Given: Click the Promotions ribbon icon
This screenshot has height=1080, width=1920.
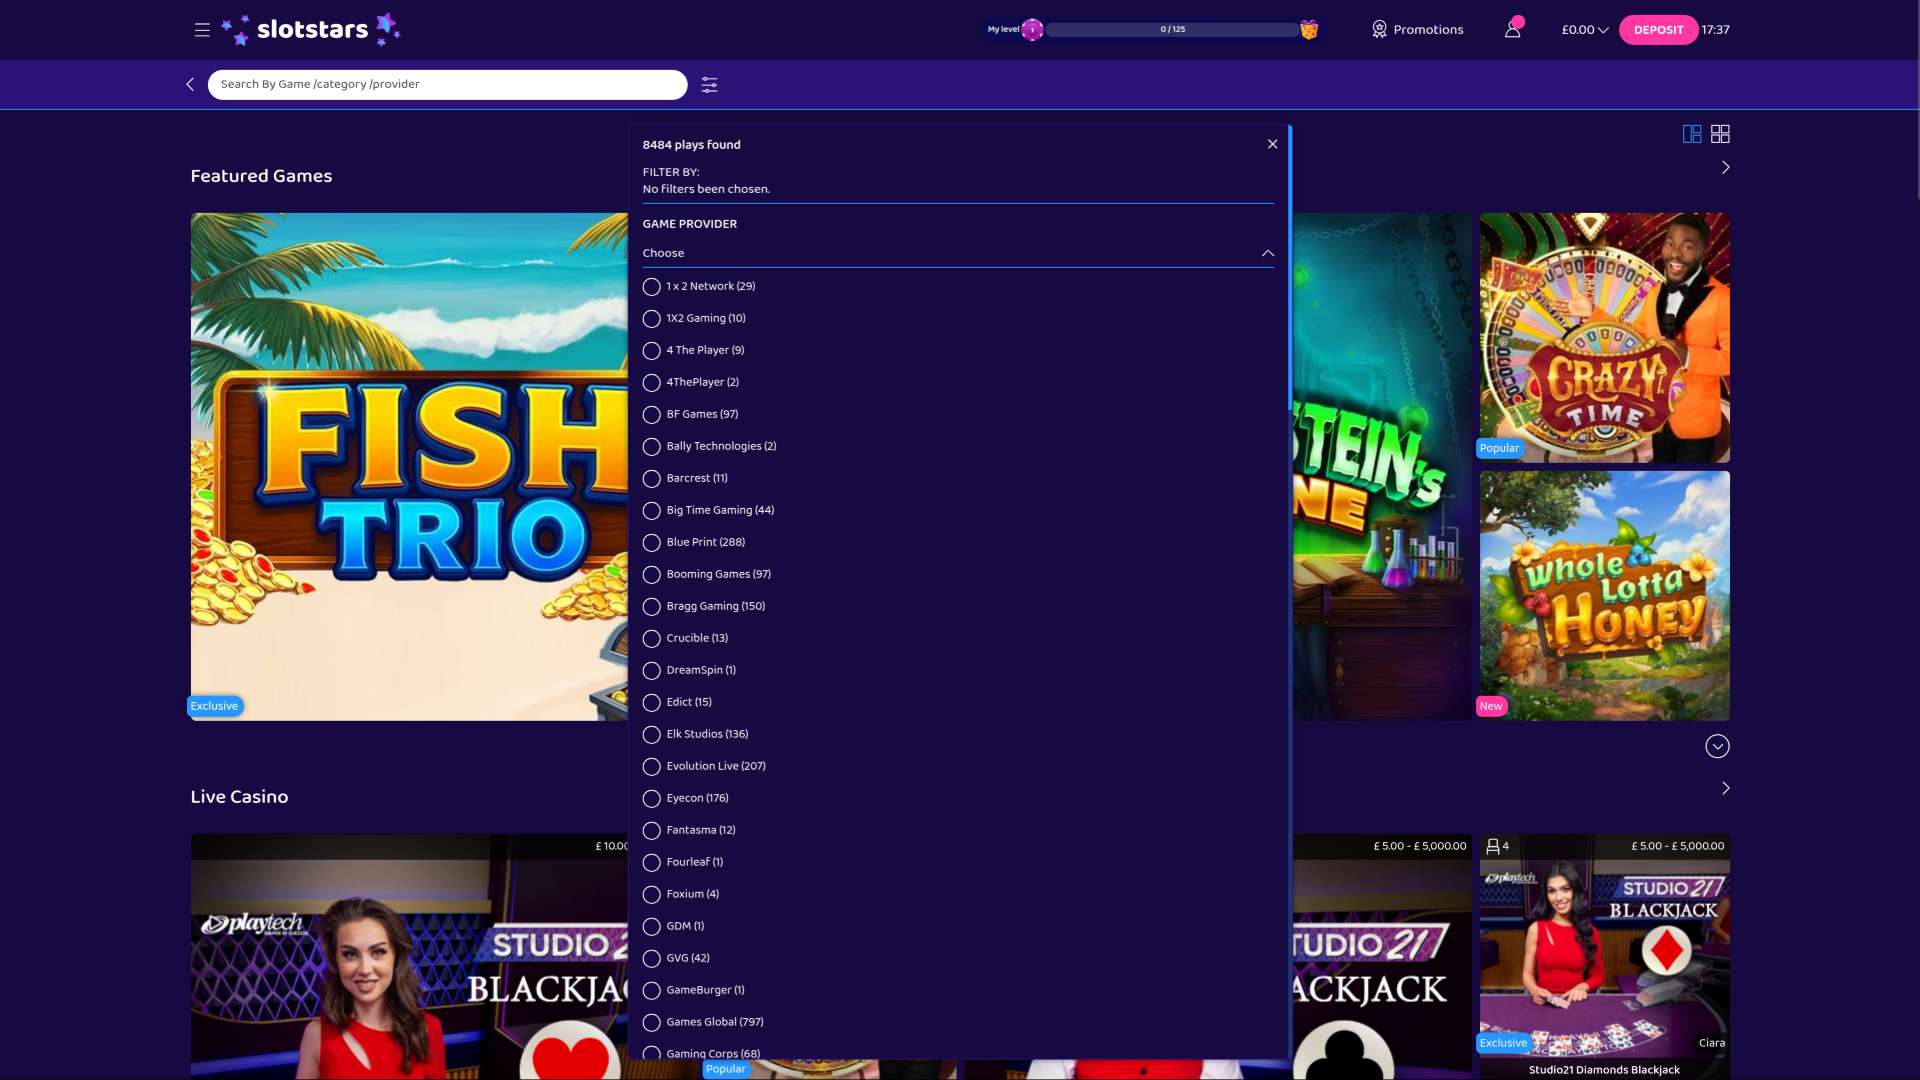Looking at the screenshot, I should tap(1379, 30).
